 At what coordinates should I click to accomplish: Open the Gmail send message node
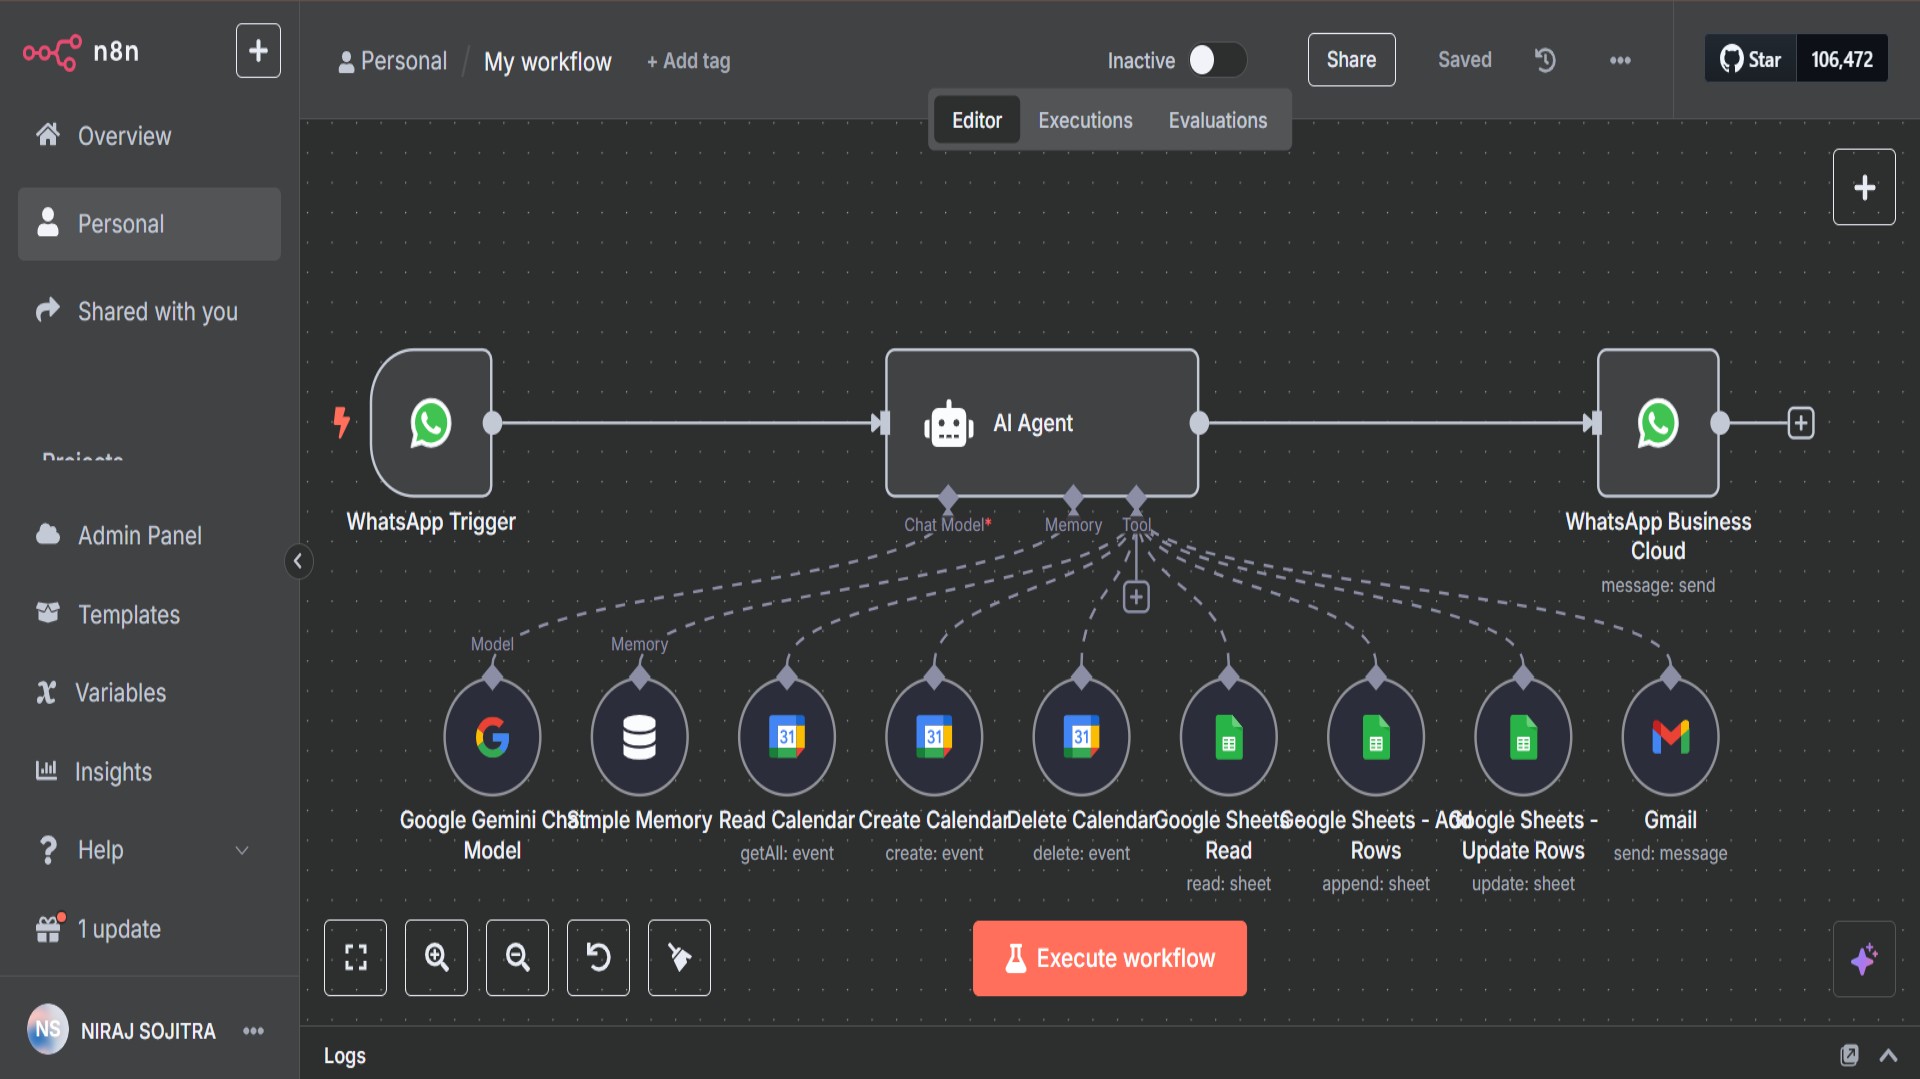coord(1670,738)
